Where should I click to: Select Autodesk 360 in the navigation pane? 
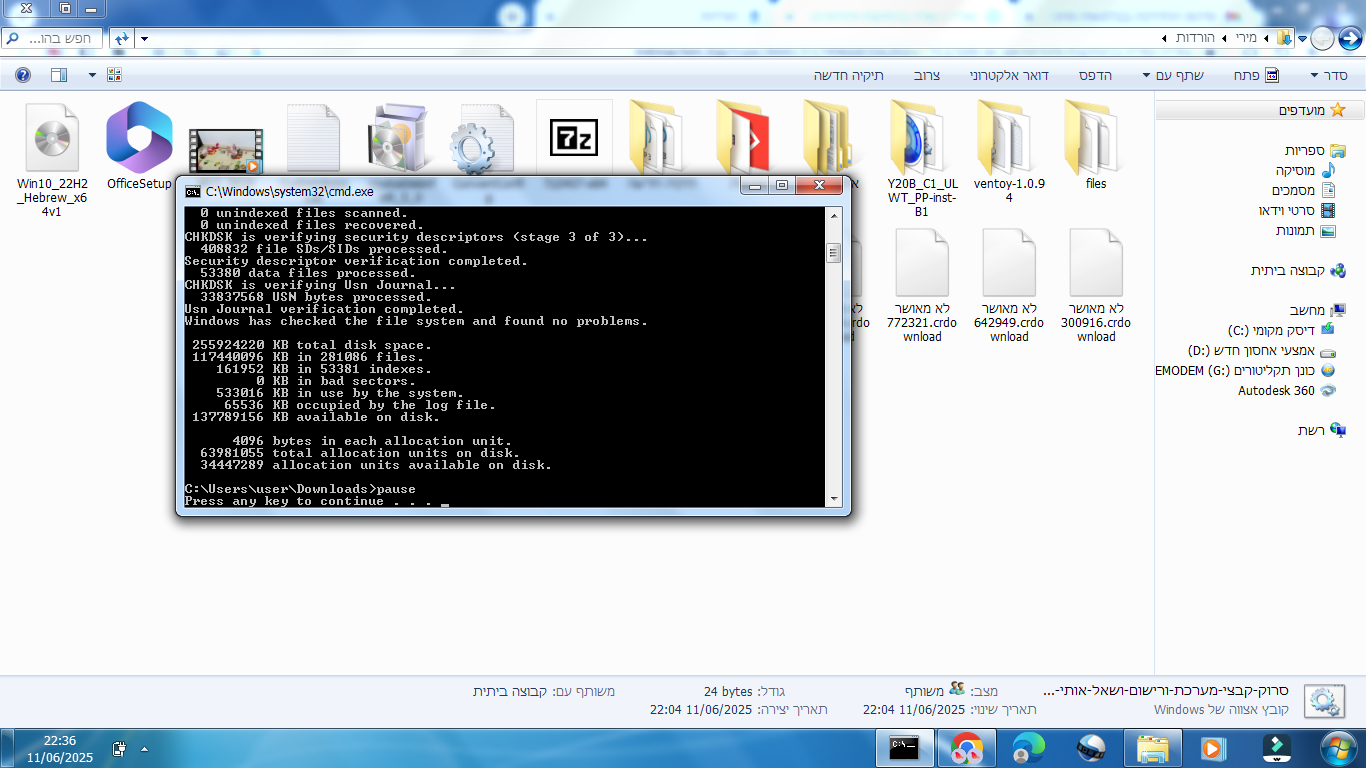tap(1287, 390)
